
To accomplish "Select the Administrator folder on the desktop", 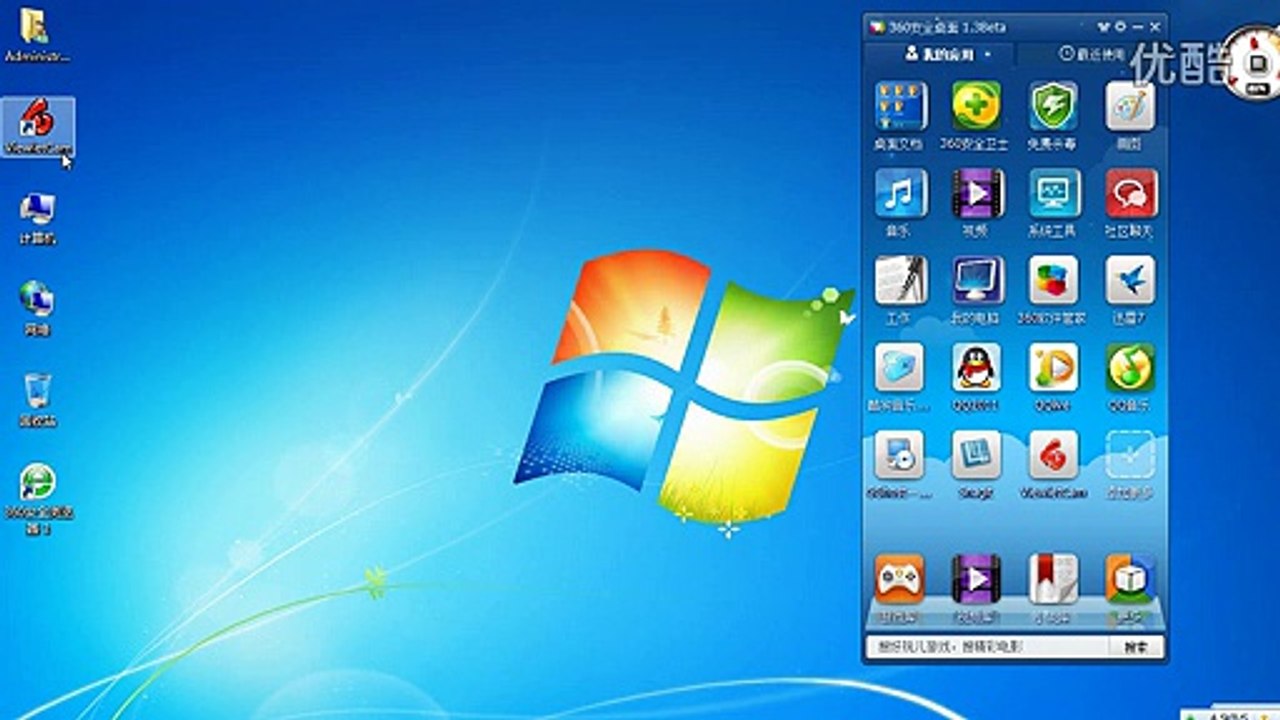I will (x=38, y=35).
